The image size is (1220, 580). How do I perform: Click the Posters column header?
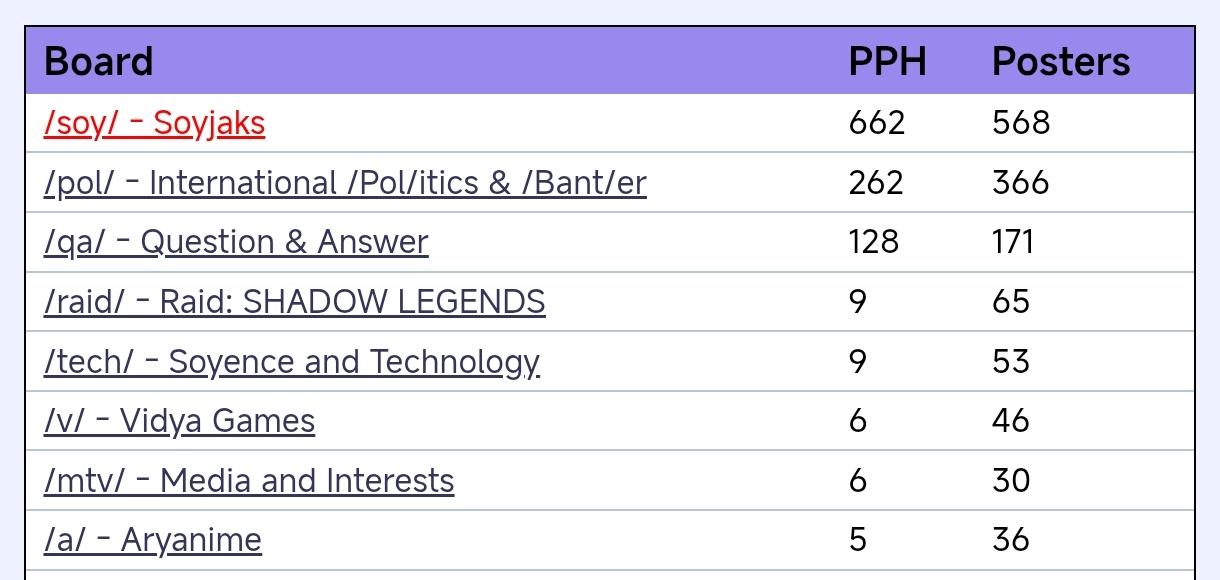pos(1061,62)
